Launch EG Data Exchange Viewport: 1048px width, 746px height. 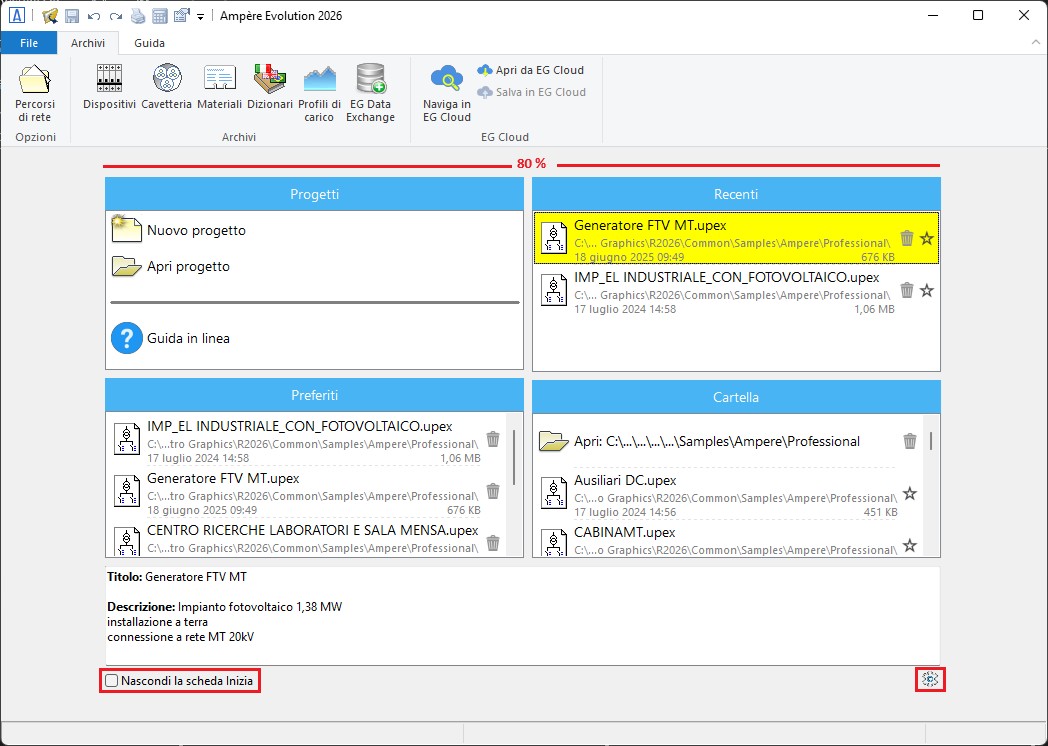(x=370, y=94)
